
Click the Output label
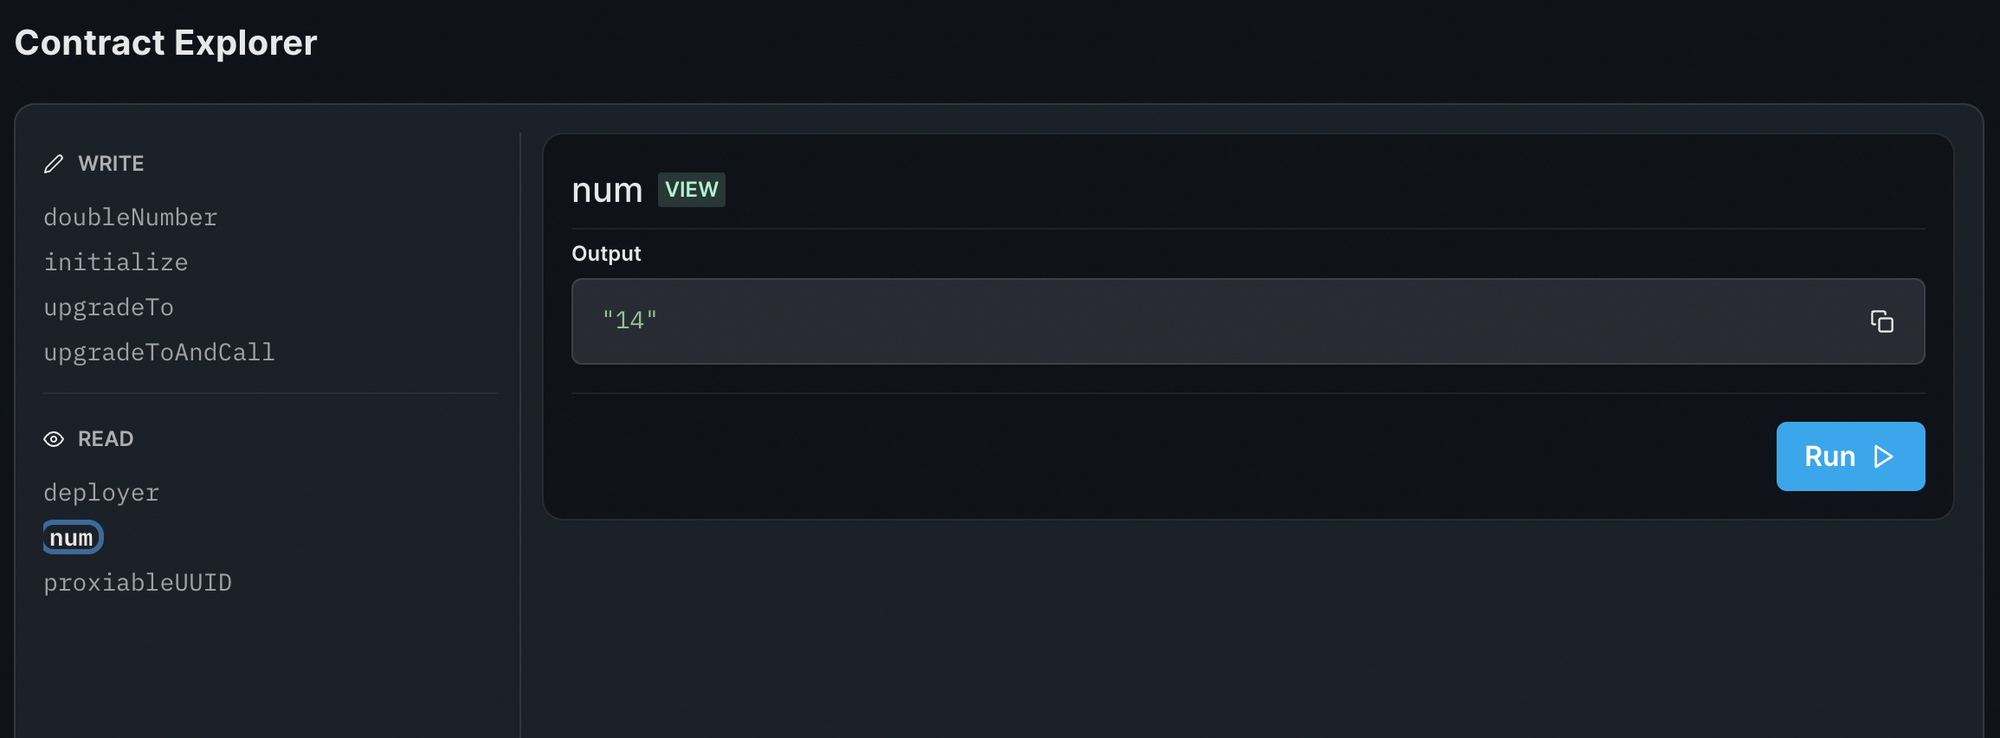coord(606,254)
